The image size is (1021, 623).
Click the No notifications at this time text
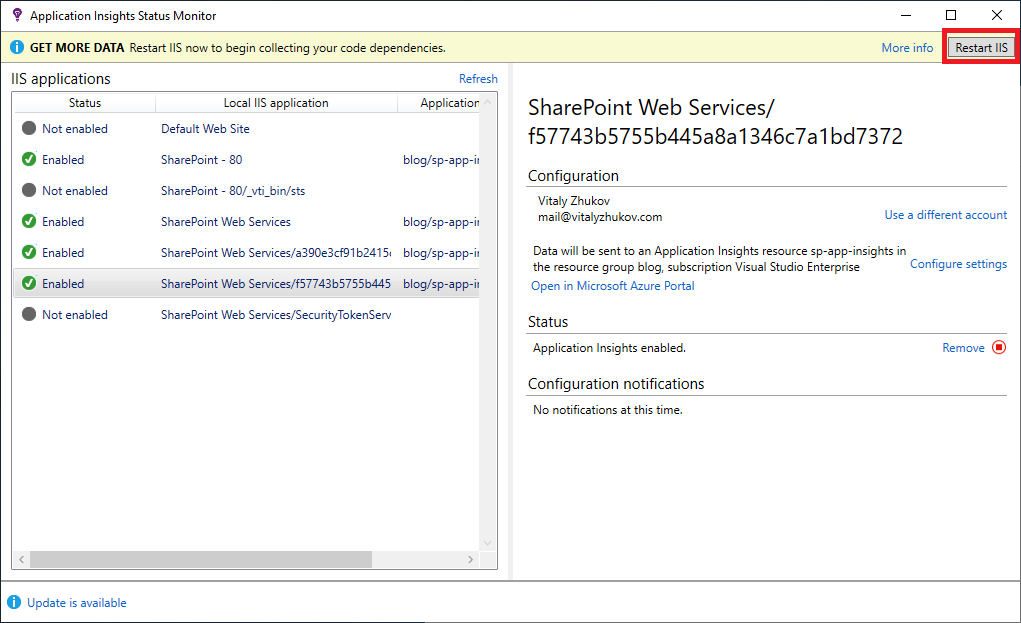click(608, 410)
